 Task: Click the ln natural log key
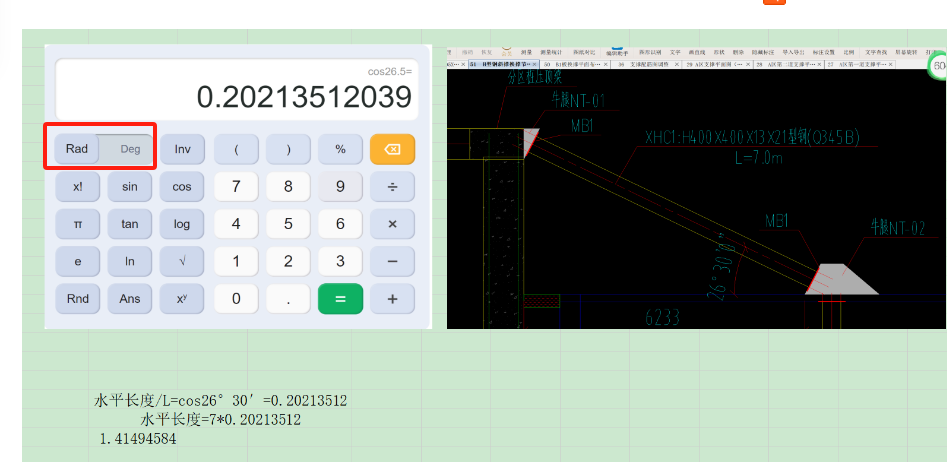click(x=130, y=261)
